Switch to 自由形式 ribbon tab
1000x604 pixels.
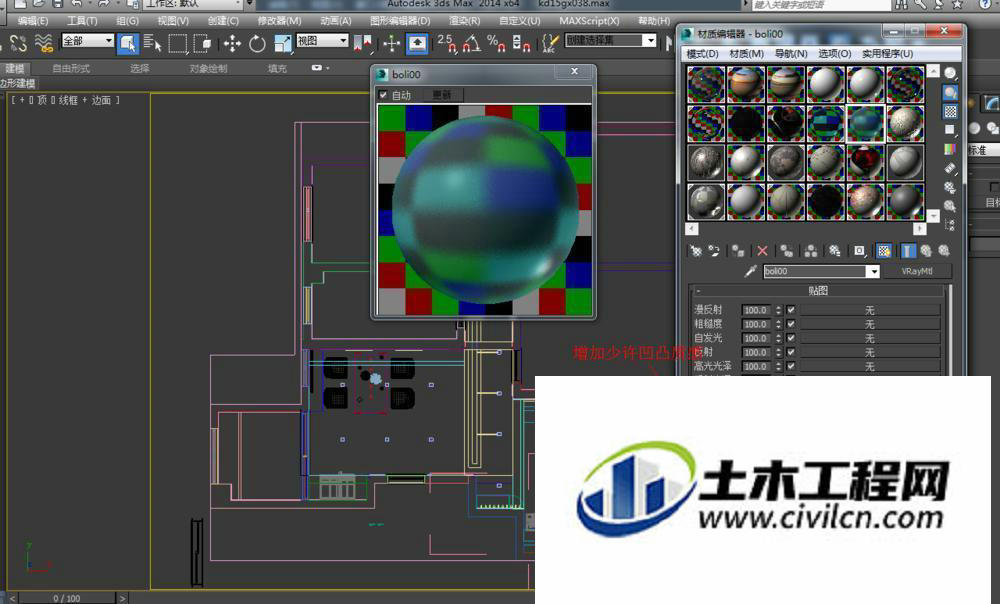pos(71,68)
